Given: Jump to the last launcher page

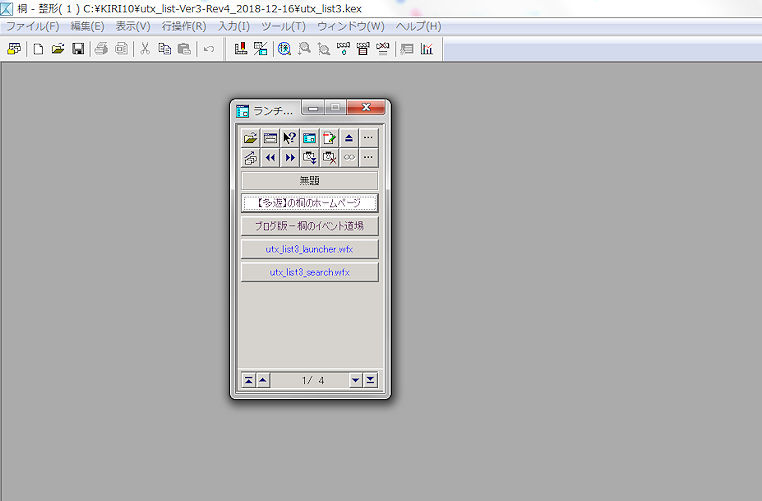Looking at the screenshot, I should point(370,380).
